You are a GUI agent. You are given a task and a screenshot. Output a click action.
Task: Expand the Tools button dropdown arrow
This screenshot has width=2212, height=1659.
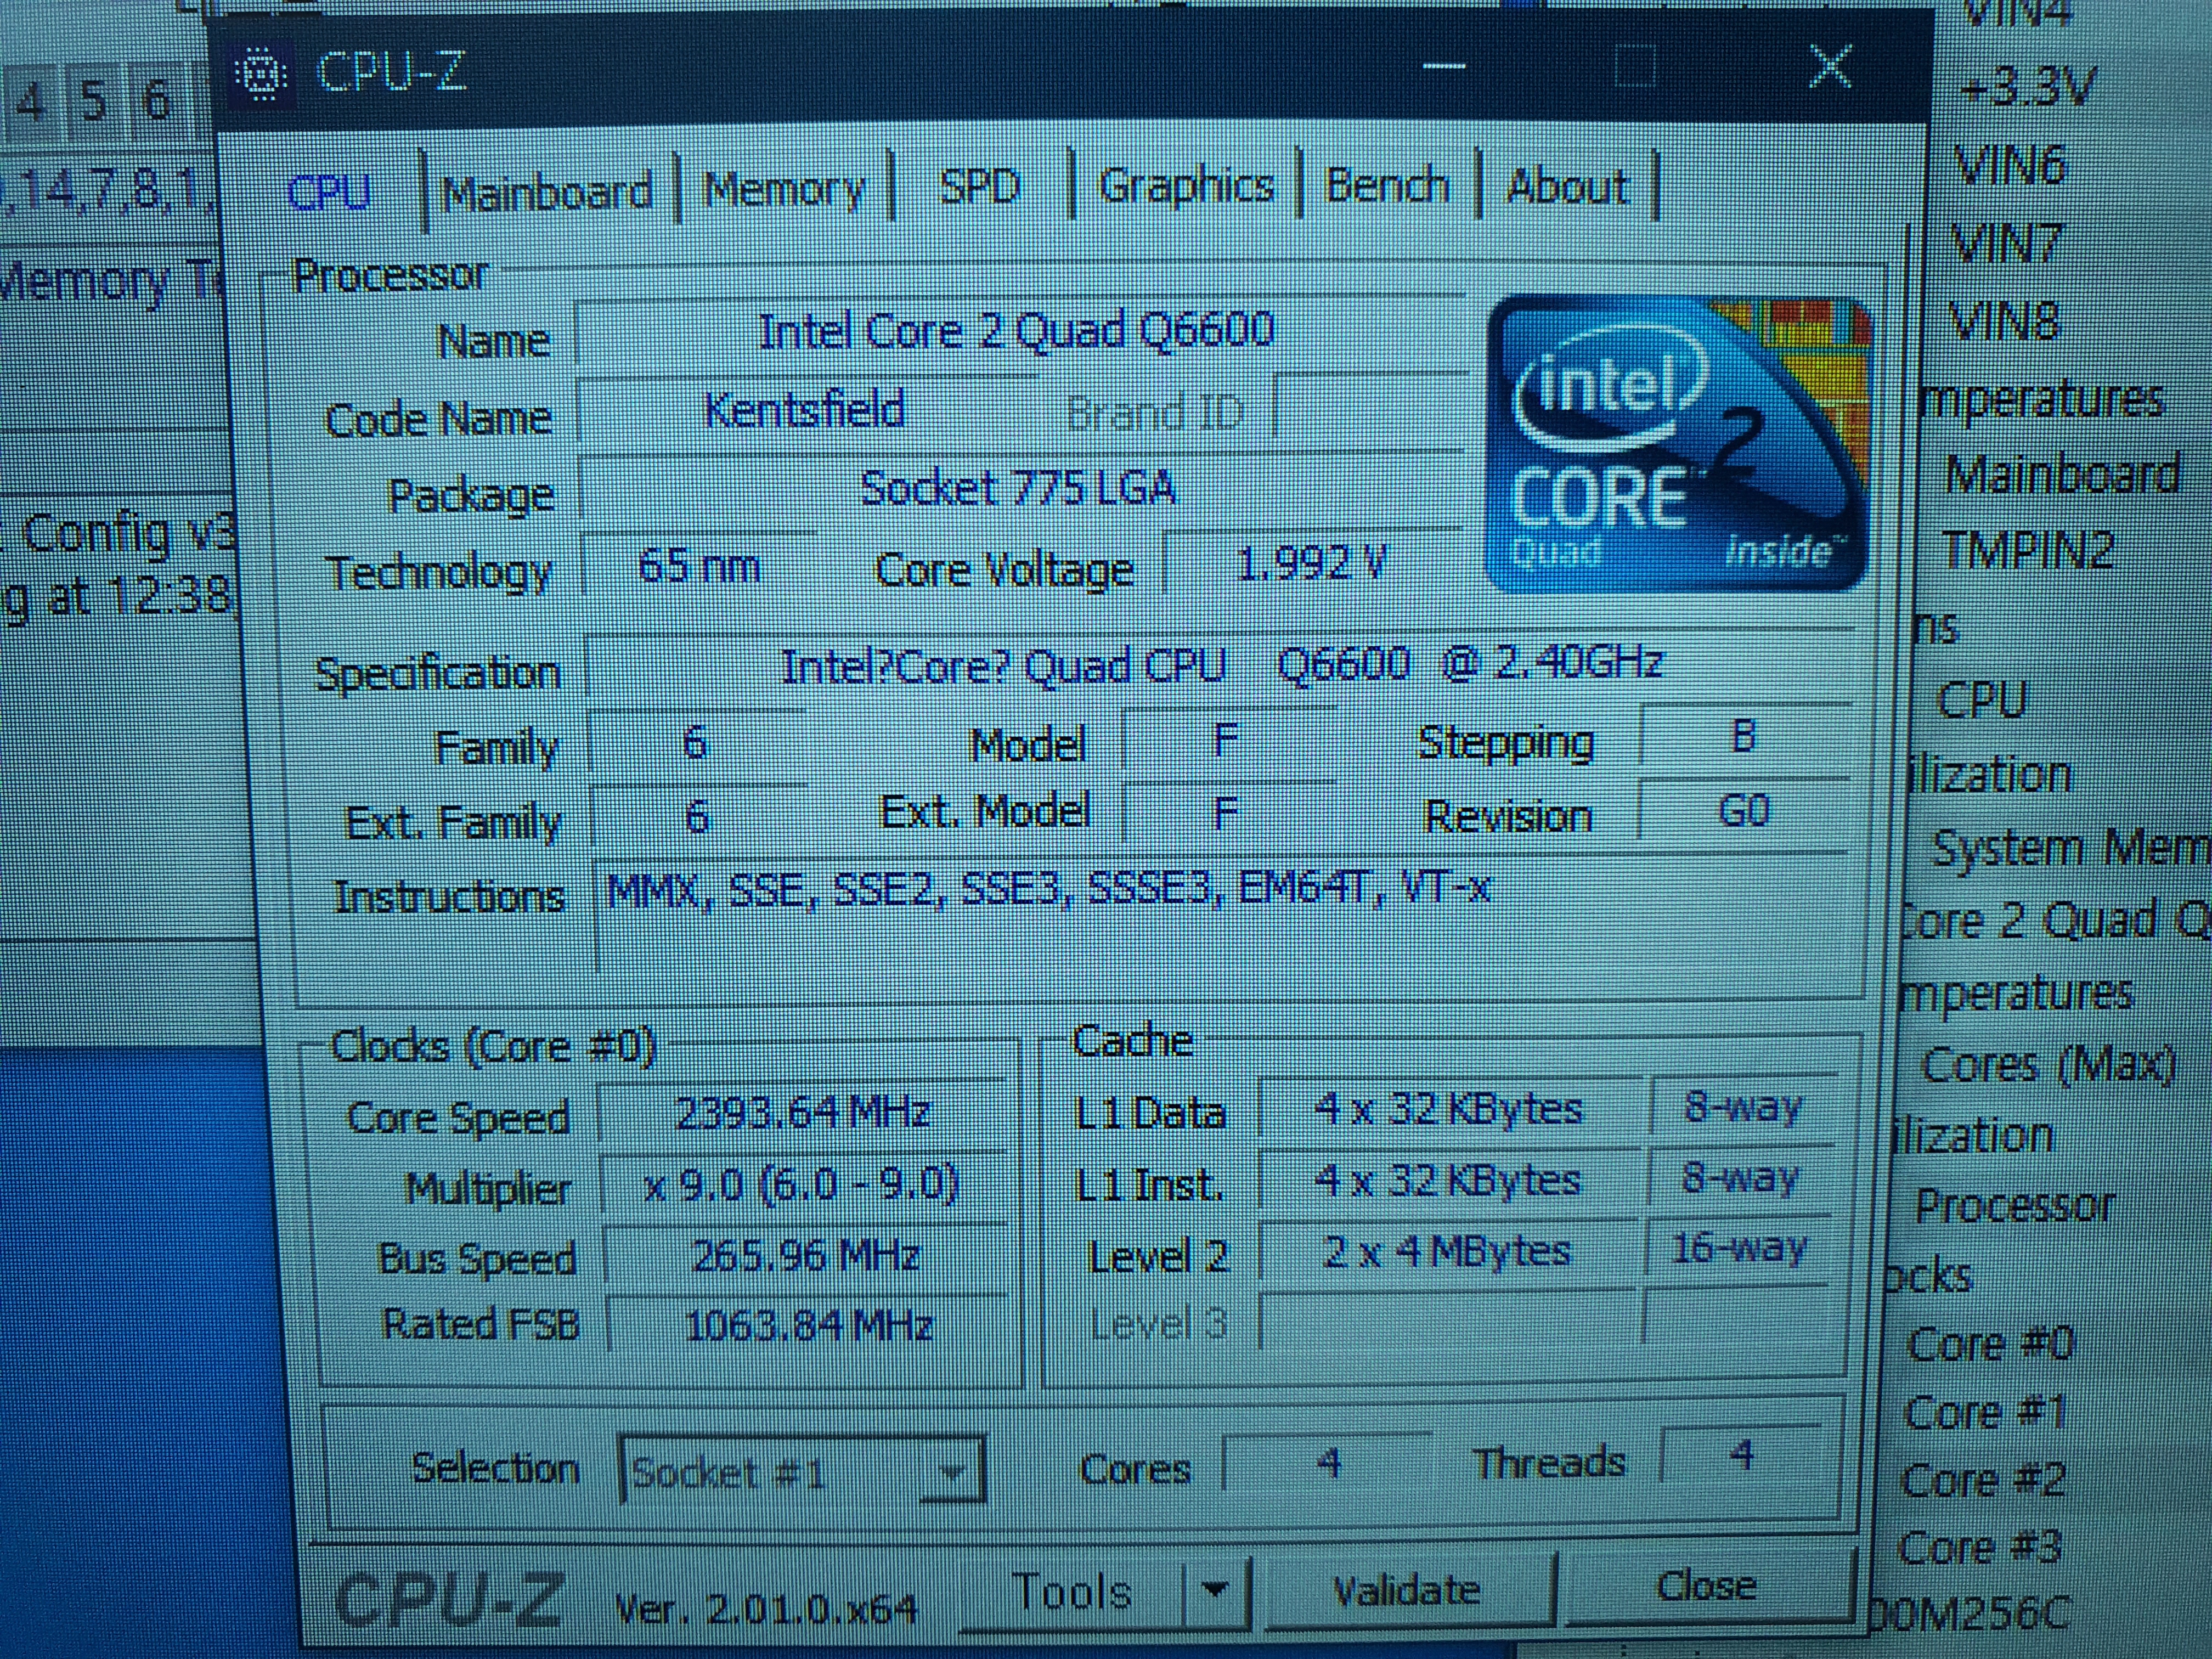point(1215,1590)
